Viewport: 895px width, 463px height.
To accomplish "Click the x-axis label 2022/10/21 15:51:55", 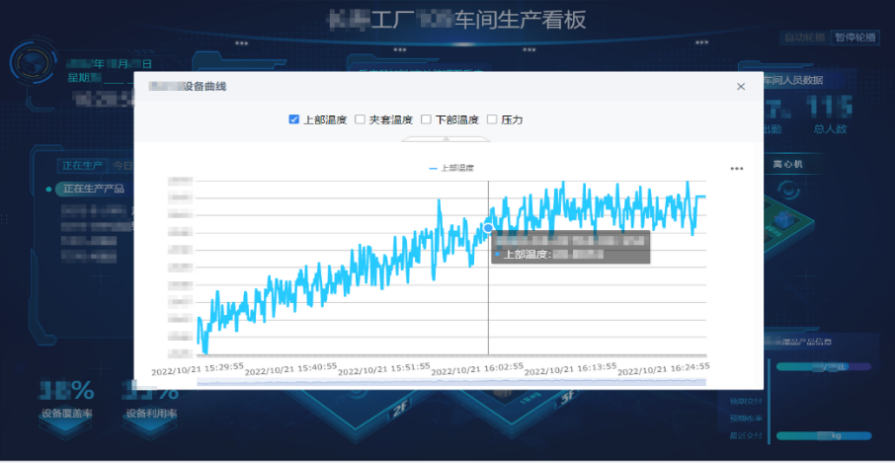I will pyautogui.click(x=384, y=369).
